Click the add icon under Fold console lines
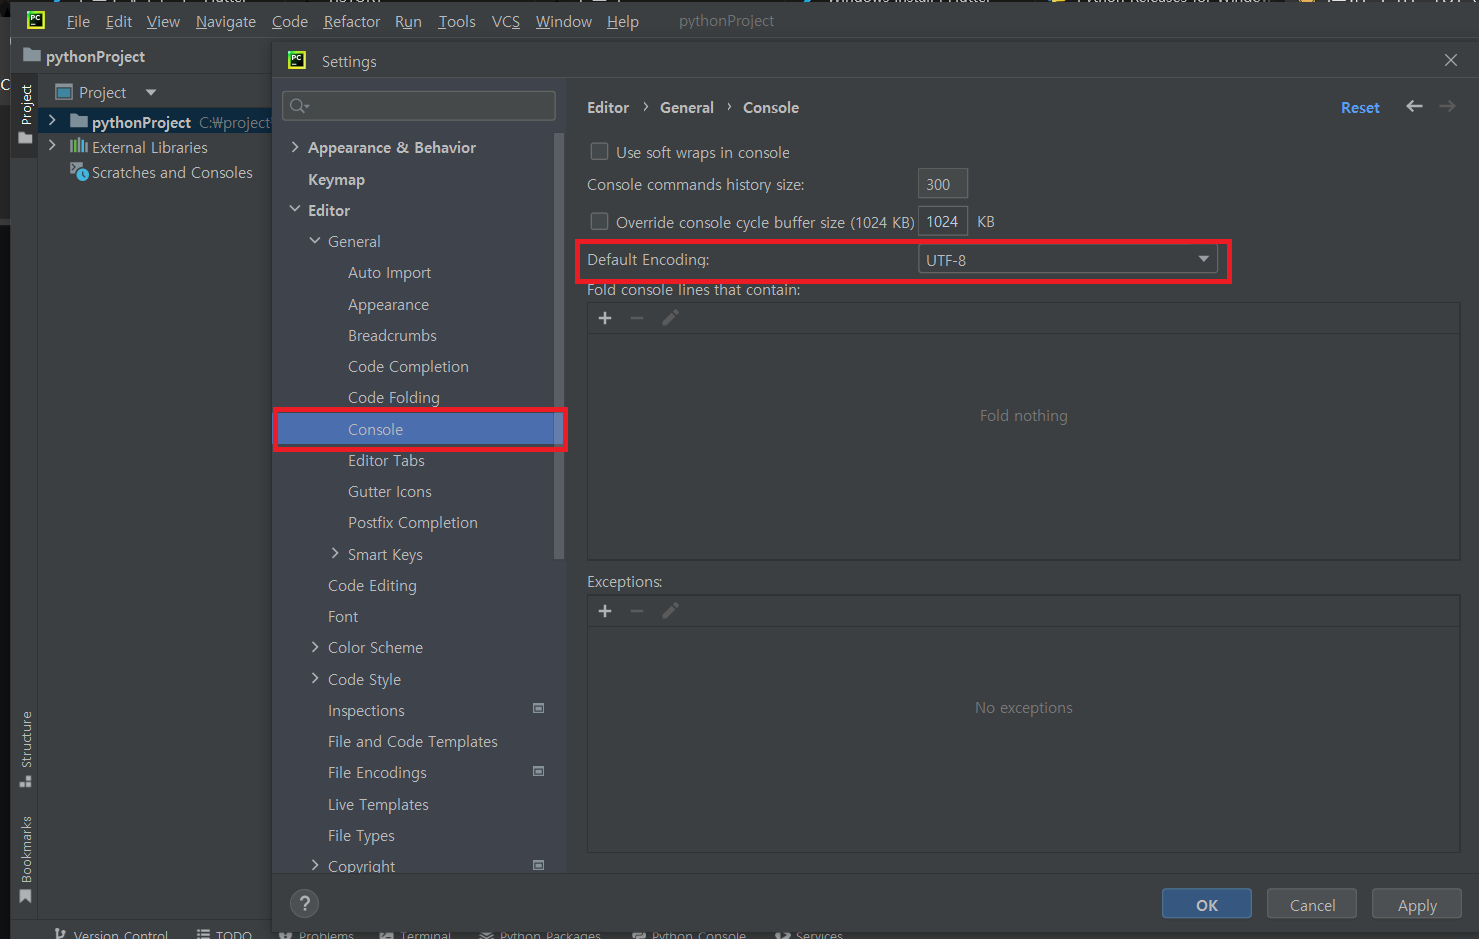1479x939 pixels. click(x=605, y=318)
